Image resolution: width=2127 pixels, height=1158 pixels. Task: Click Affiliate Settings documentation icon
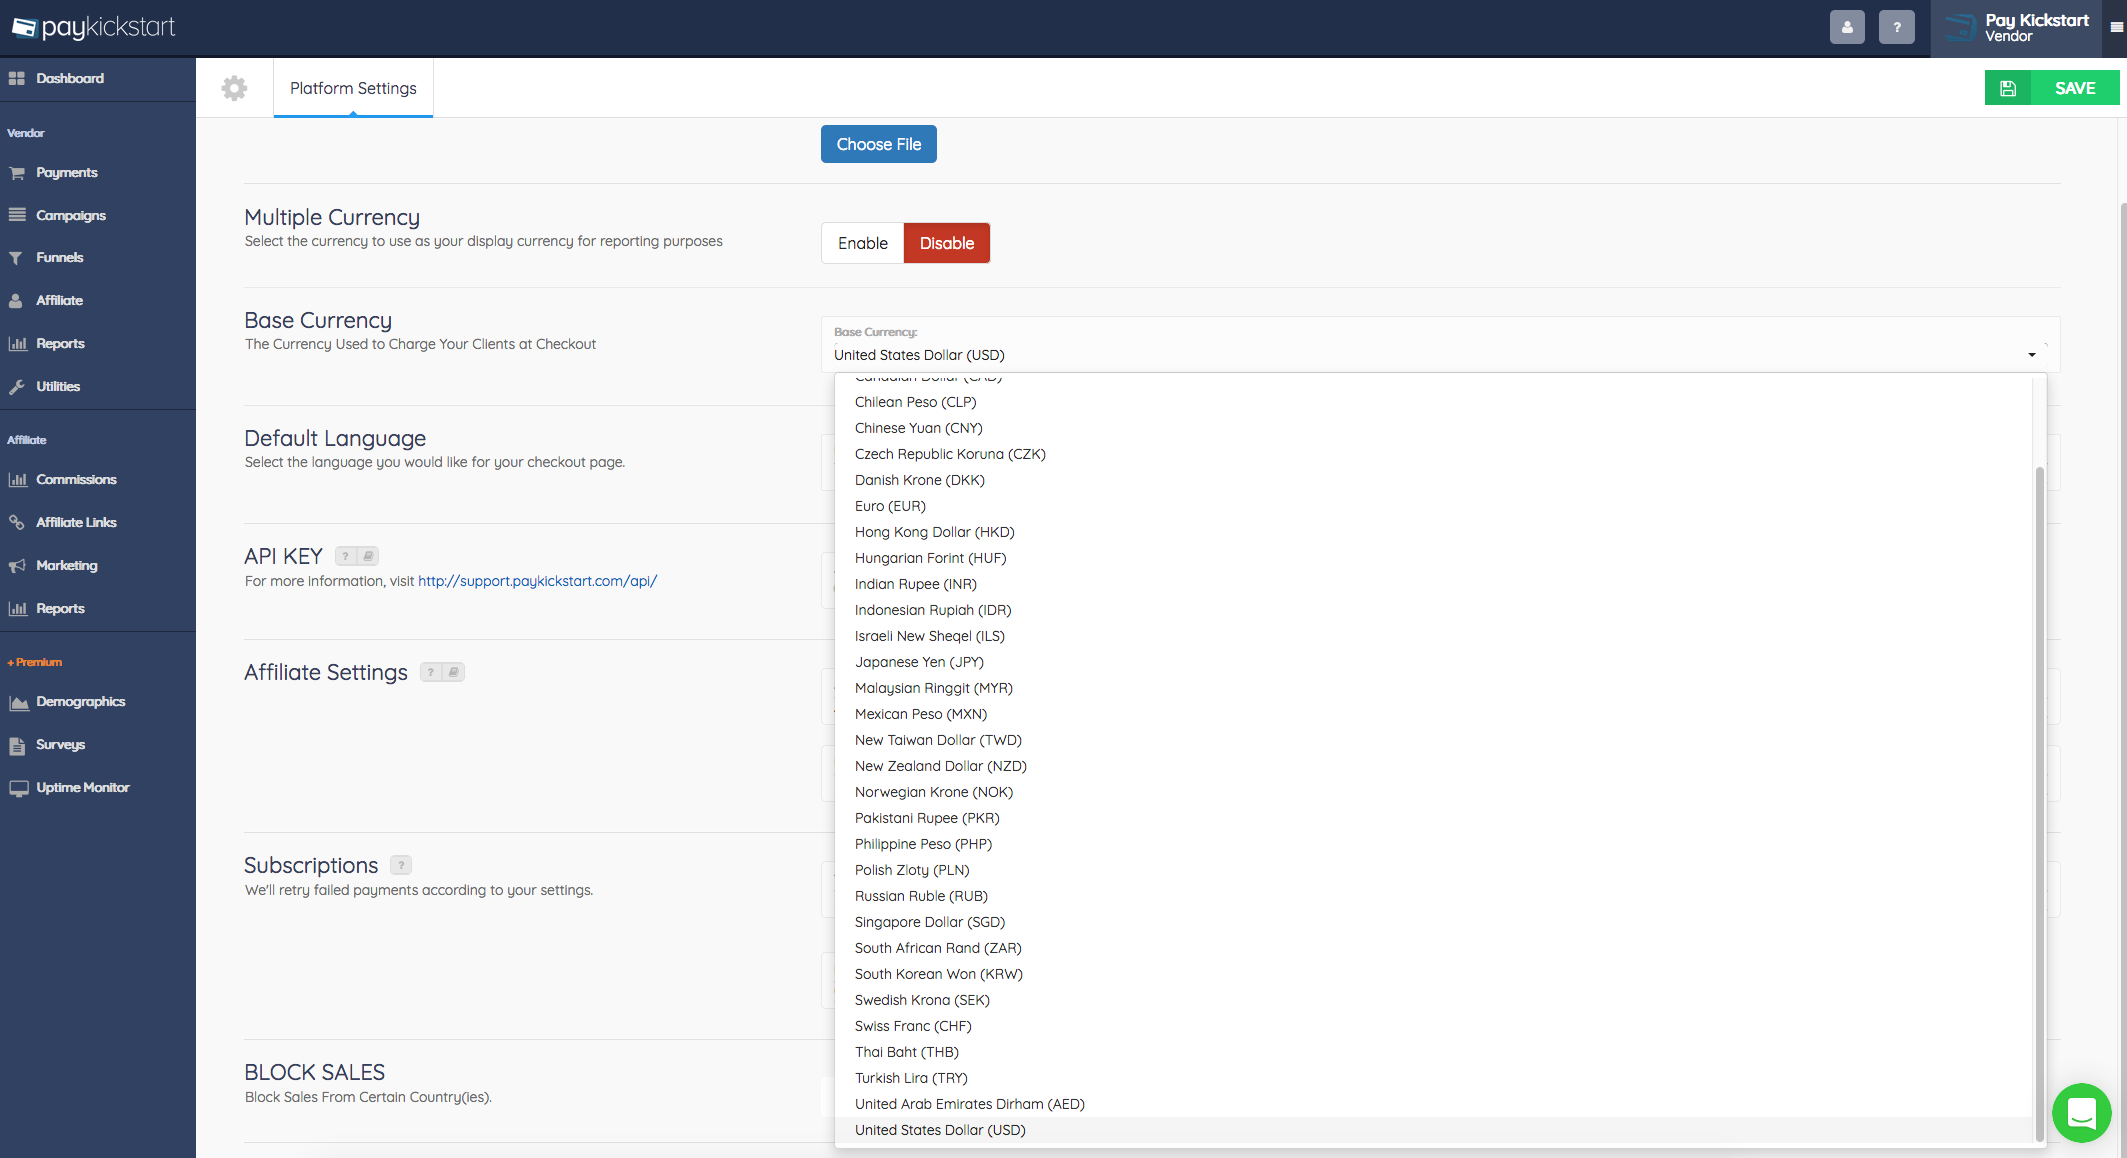[x=453, y=672]
